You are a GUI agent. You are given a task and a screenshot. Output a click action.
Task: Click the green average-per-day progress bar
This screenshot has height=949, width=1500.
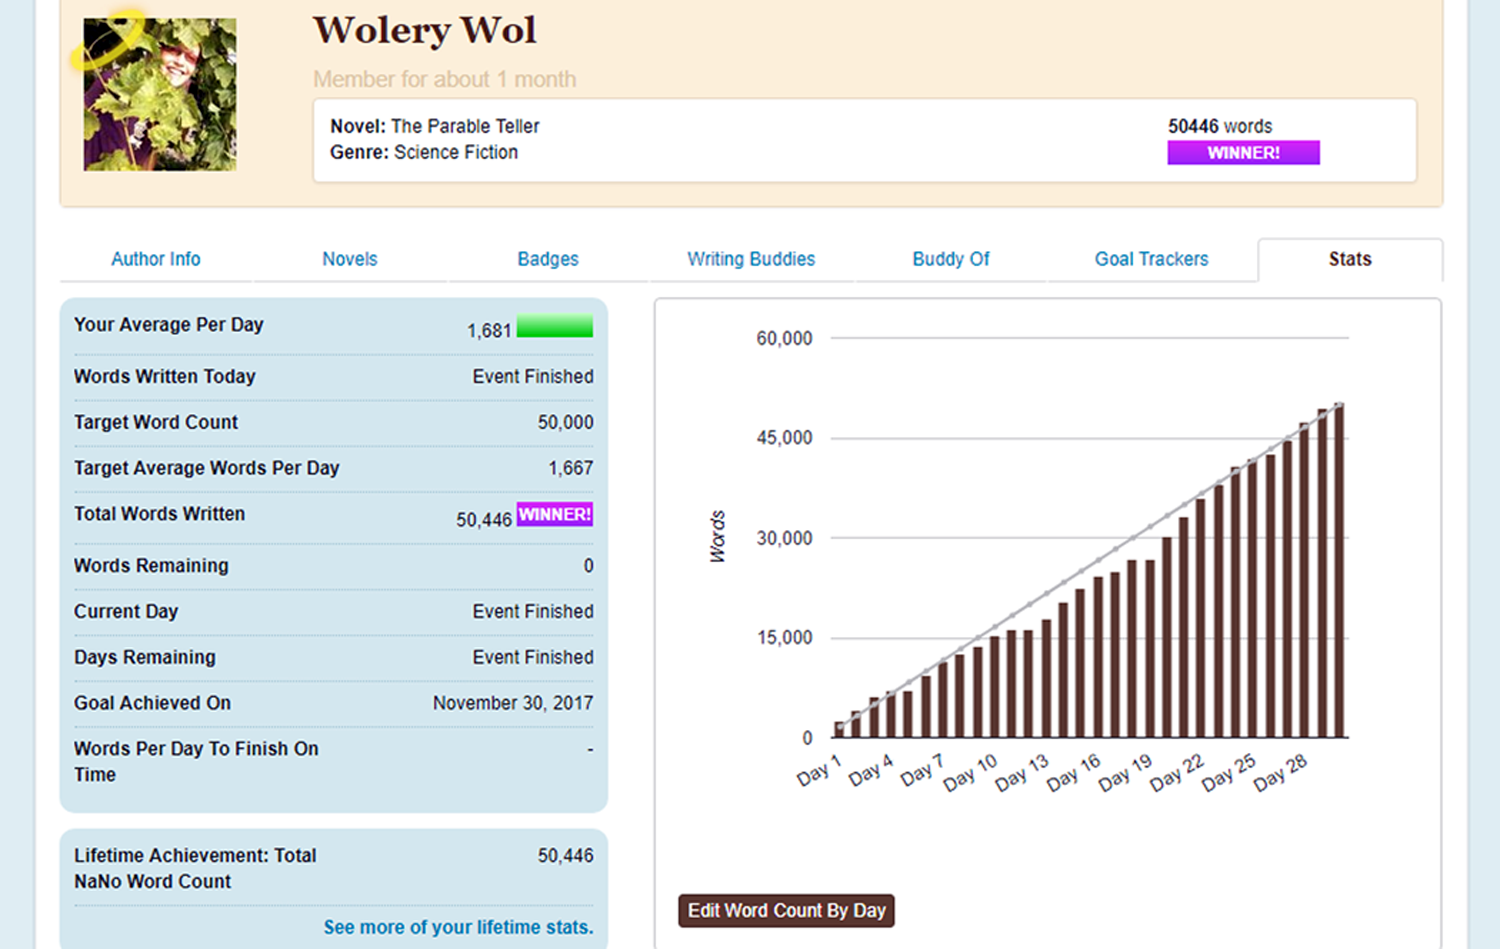tap(555, 327)
